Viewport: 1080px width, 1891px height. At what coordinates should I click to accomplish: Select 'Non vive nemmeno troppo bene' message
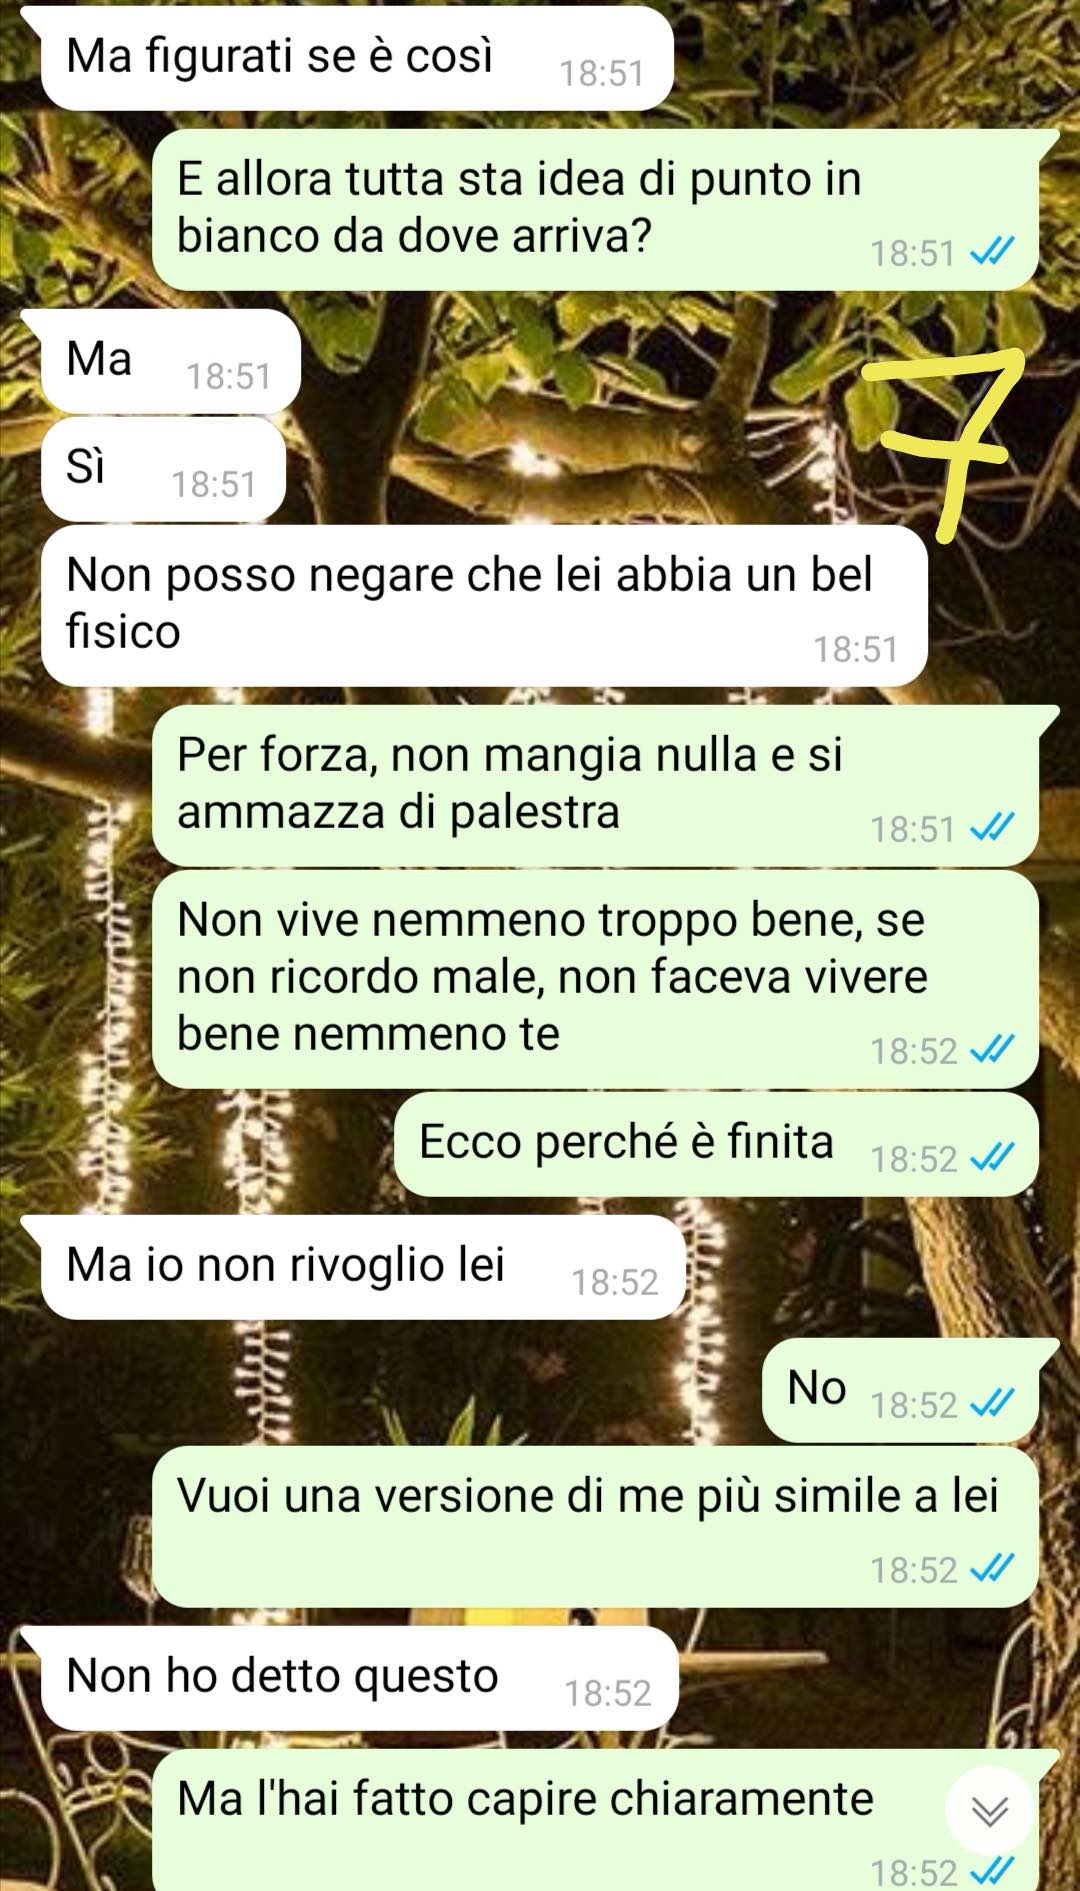[596, 979]
